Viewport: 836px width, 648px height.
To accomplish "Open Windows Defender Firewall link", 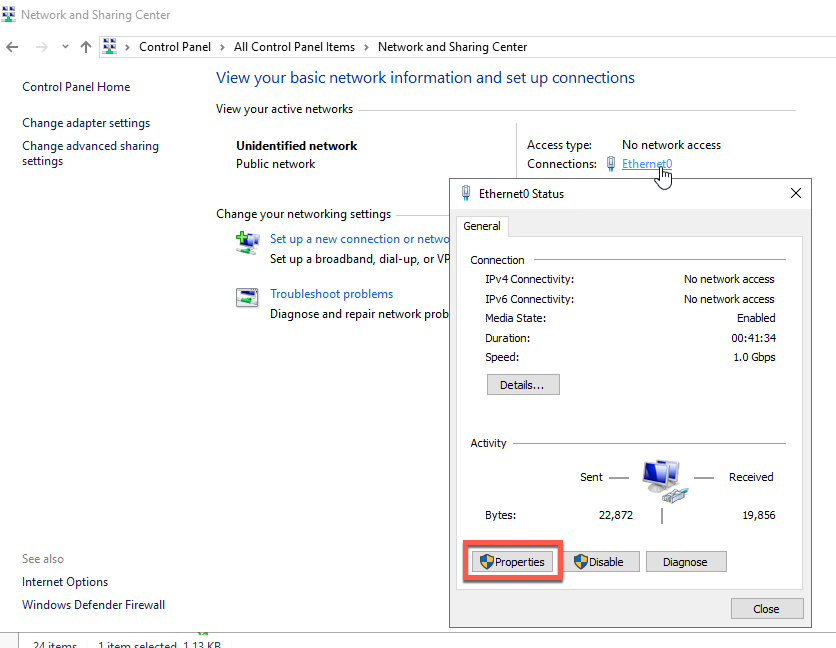I will [94, 605].
